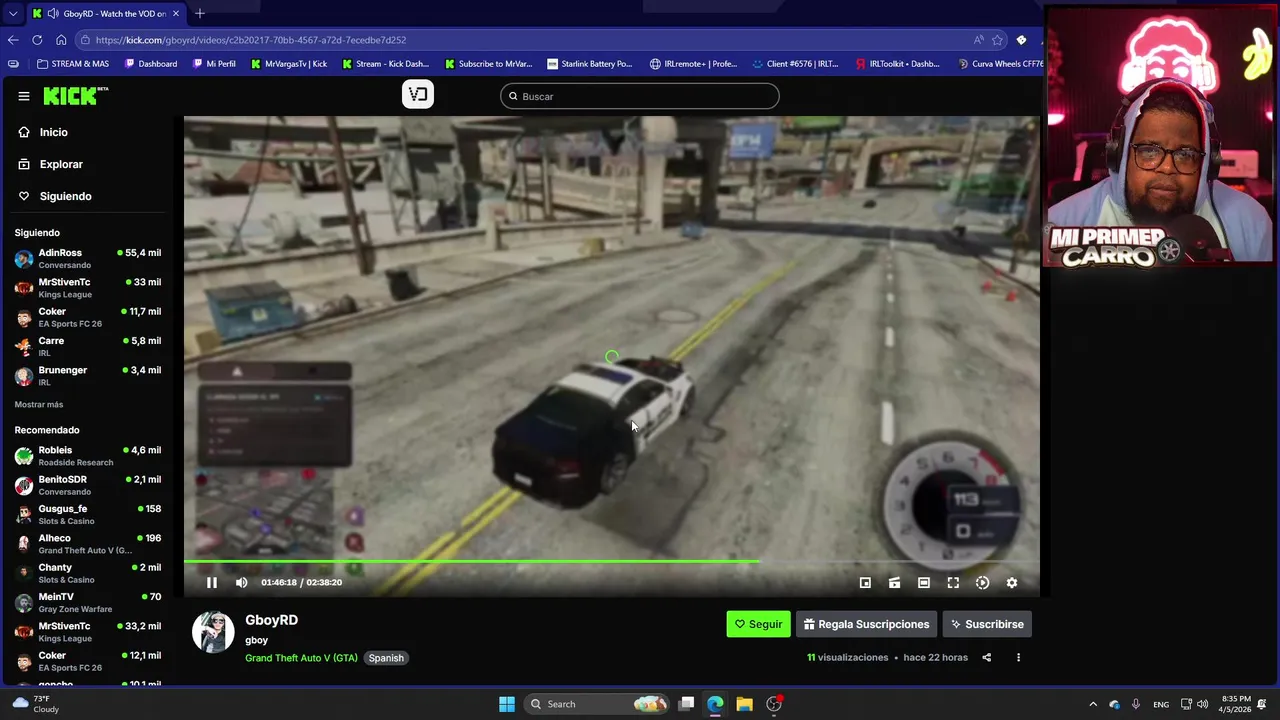Open Microsoft Edge from taskbar
The height and width of the screenshot is (720, 1280).
715,704
